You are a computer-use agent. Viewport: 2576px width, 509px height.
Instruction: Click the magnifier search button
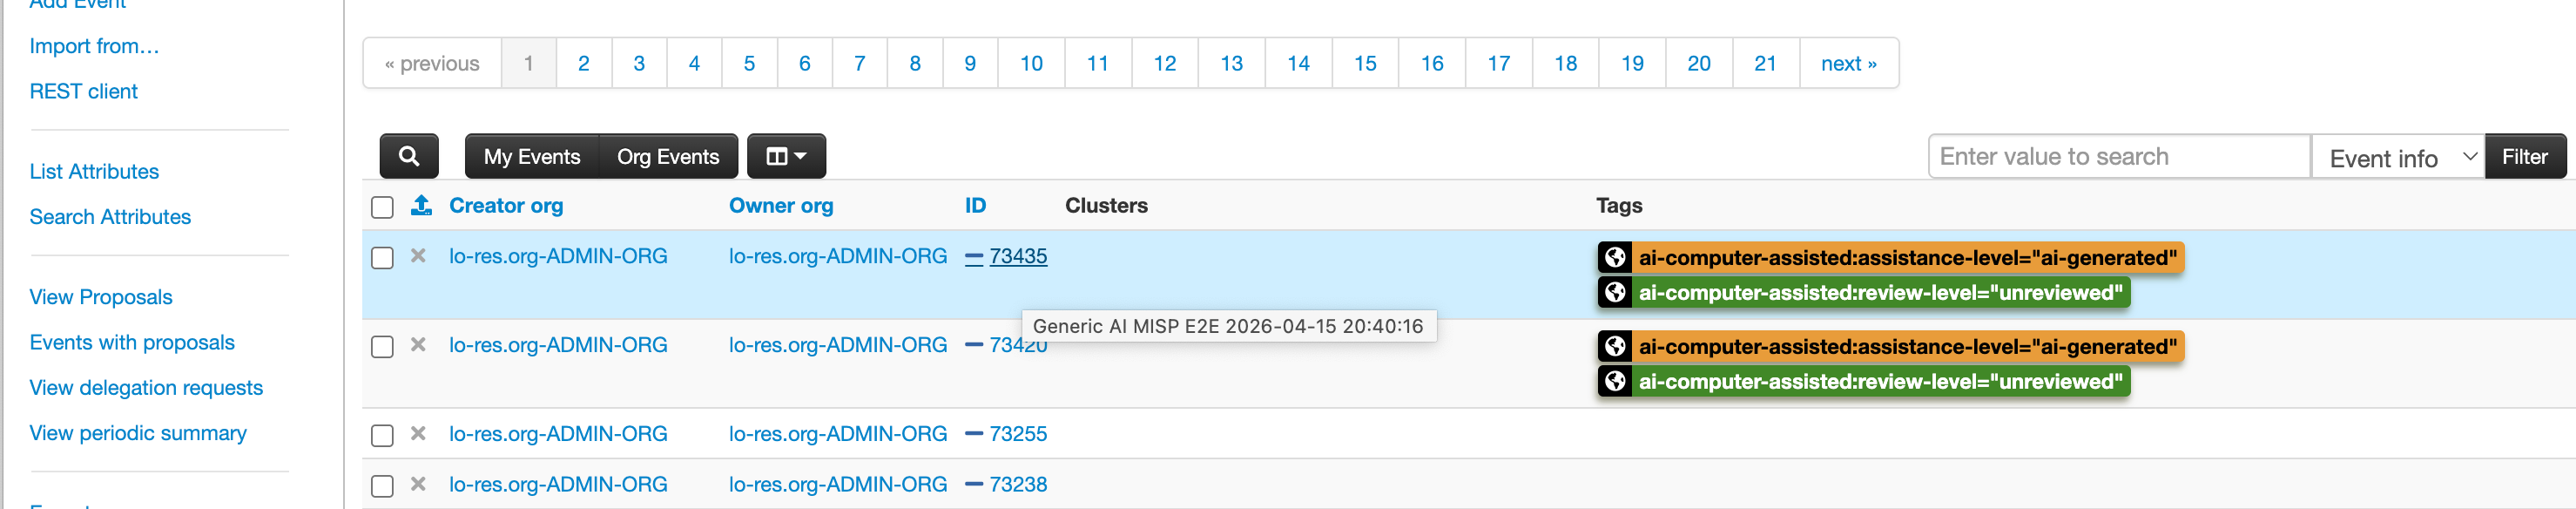tap(408, 156)
